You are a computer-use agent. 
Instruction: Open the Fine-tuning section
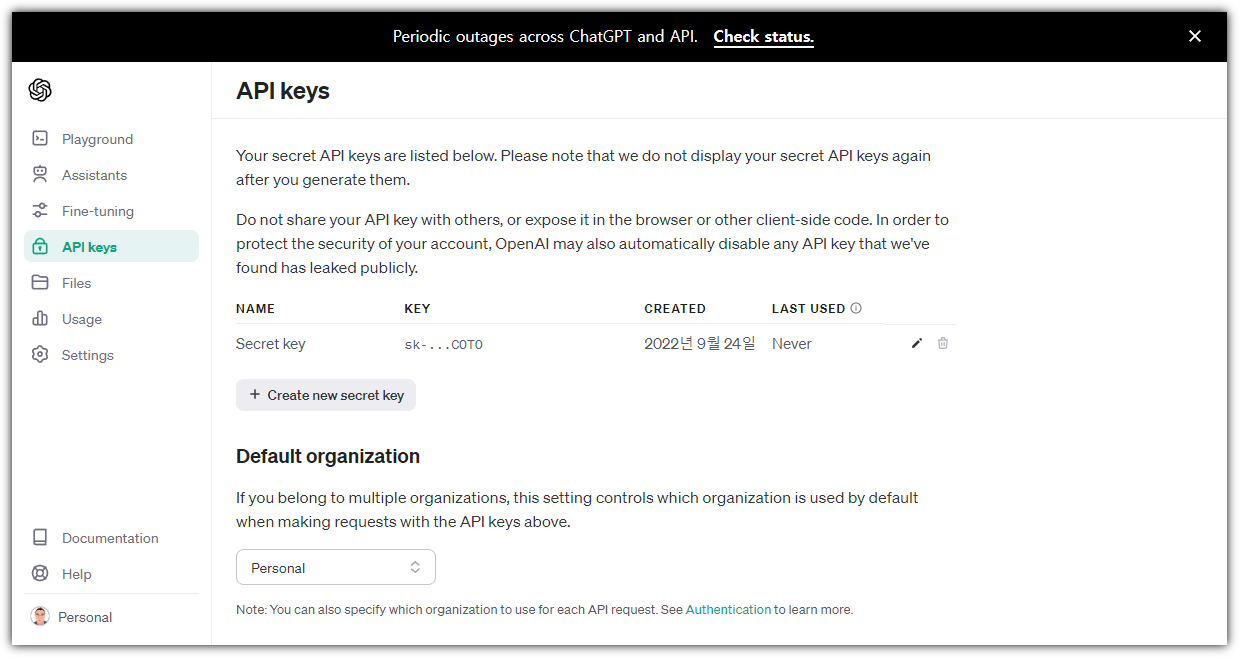(111, 211)
